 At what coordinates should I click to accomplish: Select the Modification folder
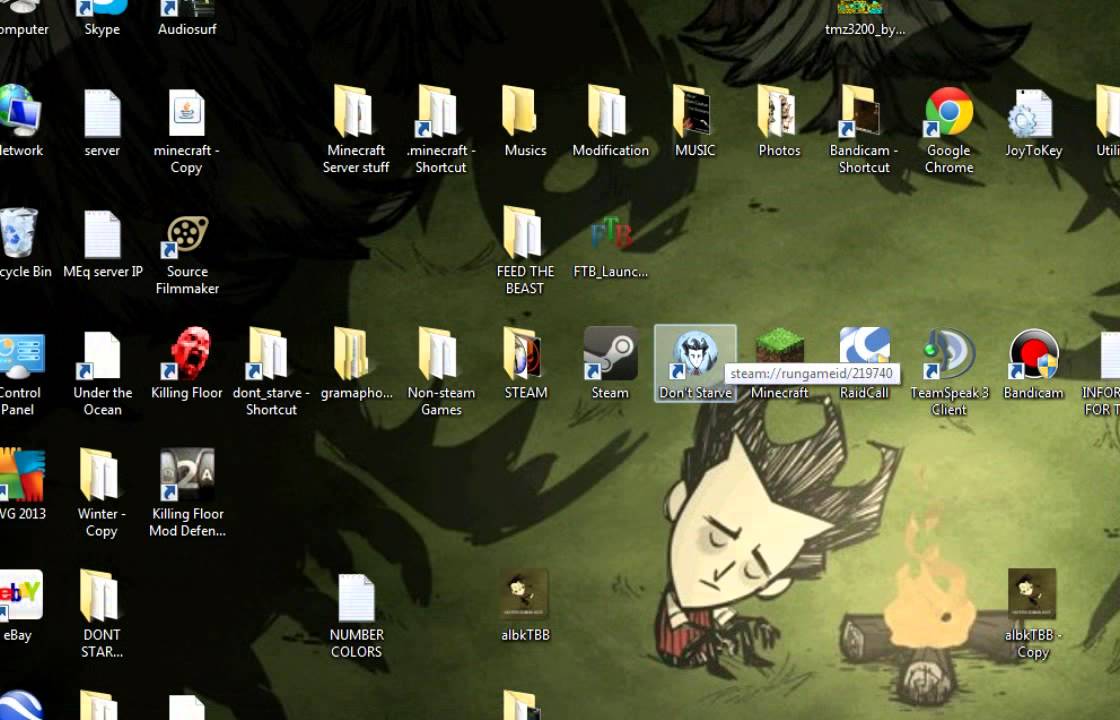(x=610, y=121)
